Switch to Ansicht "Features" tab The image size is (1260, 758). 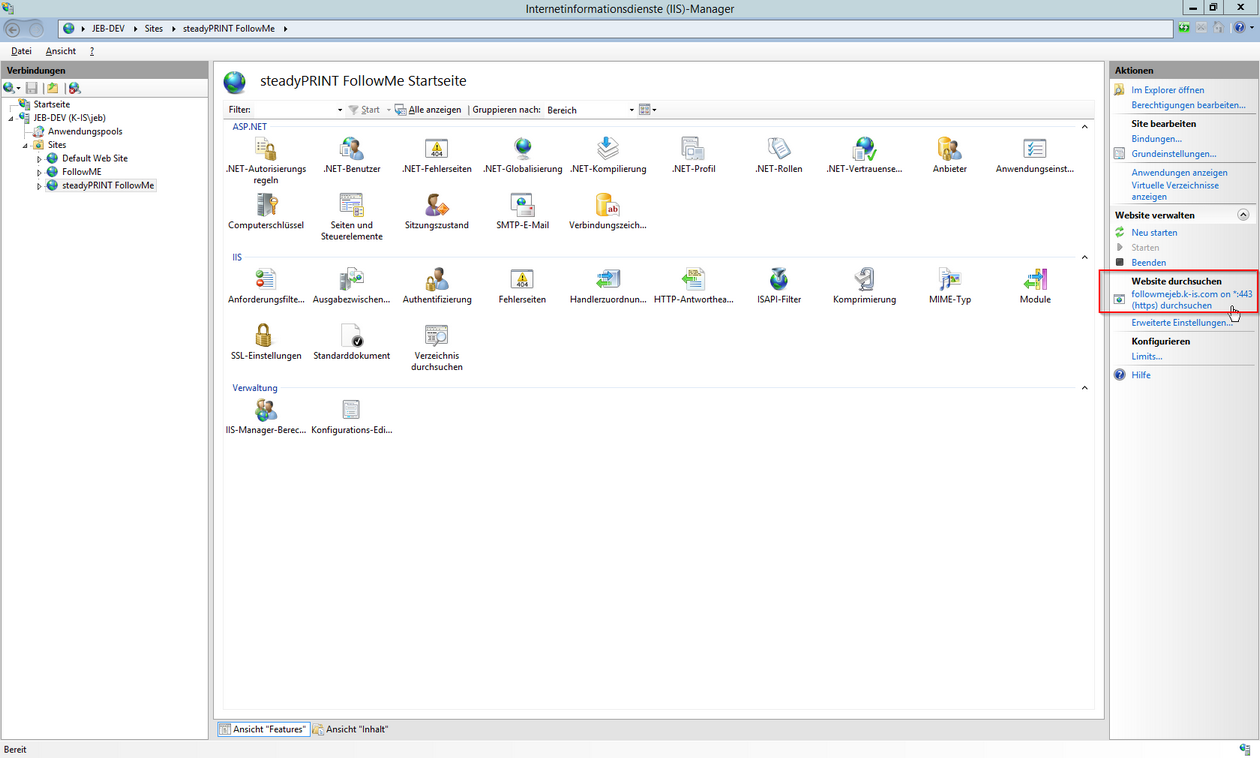[264, 729]
